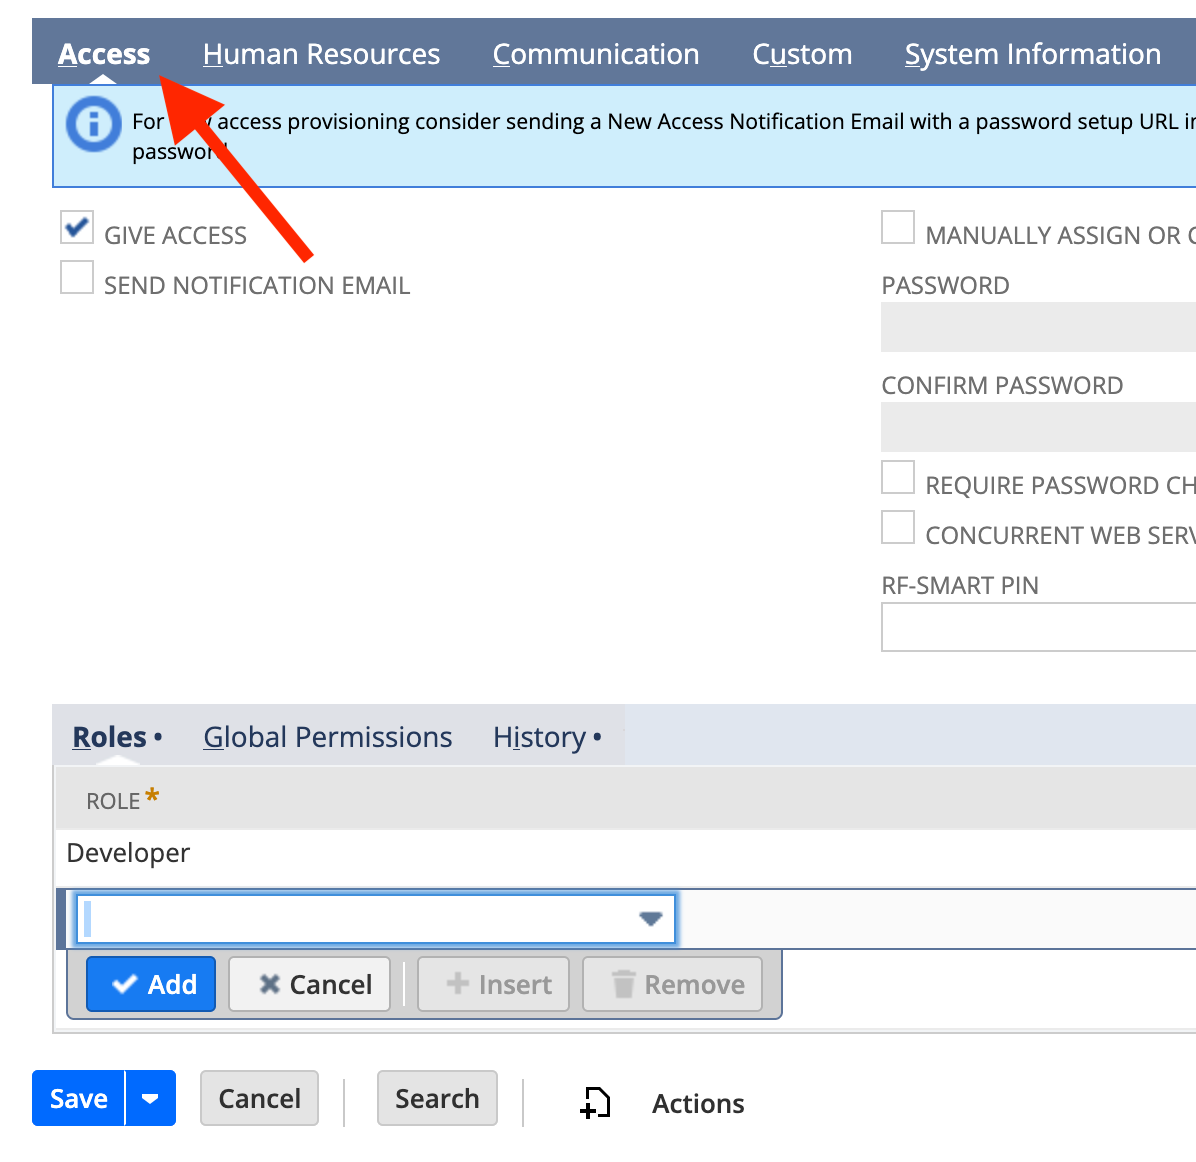Expand the Save button dropdown arrow
The width and height of the screenshot is (1196, 1162).
click(x=150, y=1098)
